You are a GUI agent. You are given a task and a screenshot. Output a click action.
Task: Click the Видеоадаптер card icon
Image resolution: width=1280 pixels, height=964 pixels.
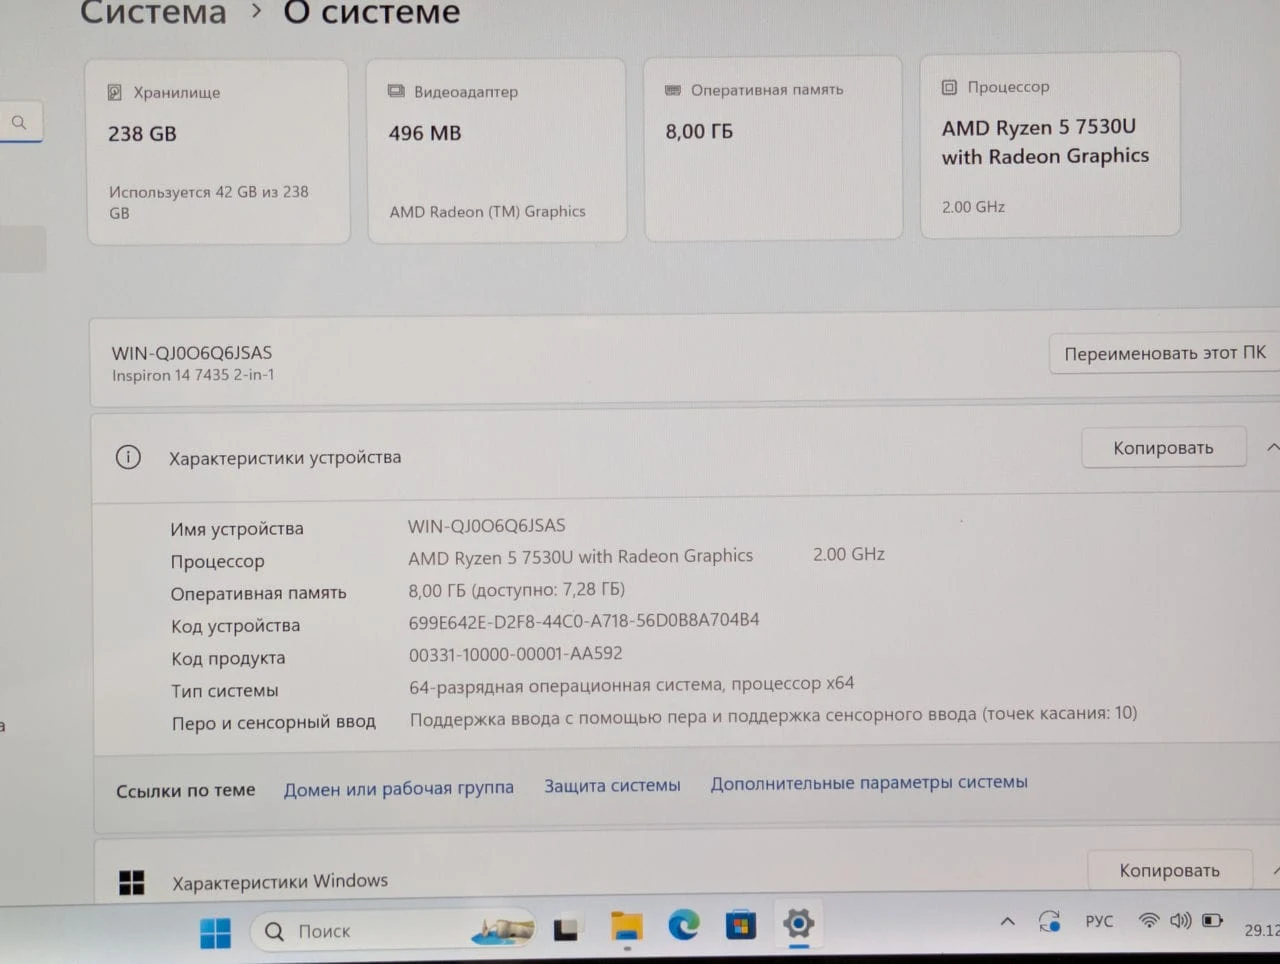[396, 91]
